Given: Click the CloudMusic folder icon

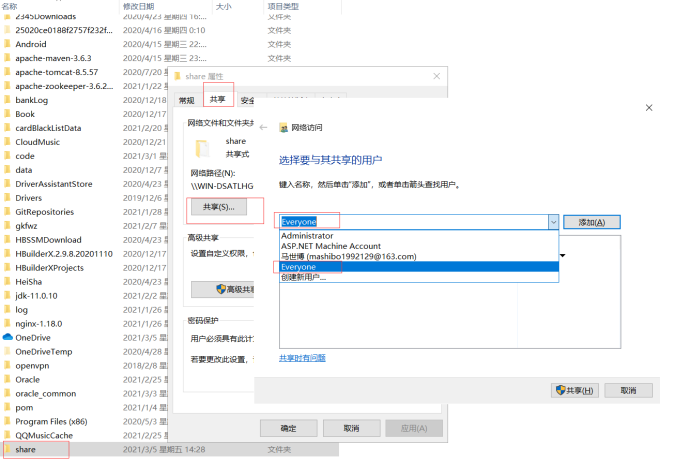Looking at the screenshot, I should point(7,142).
